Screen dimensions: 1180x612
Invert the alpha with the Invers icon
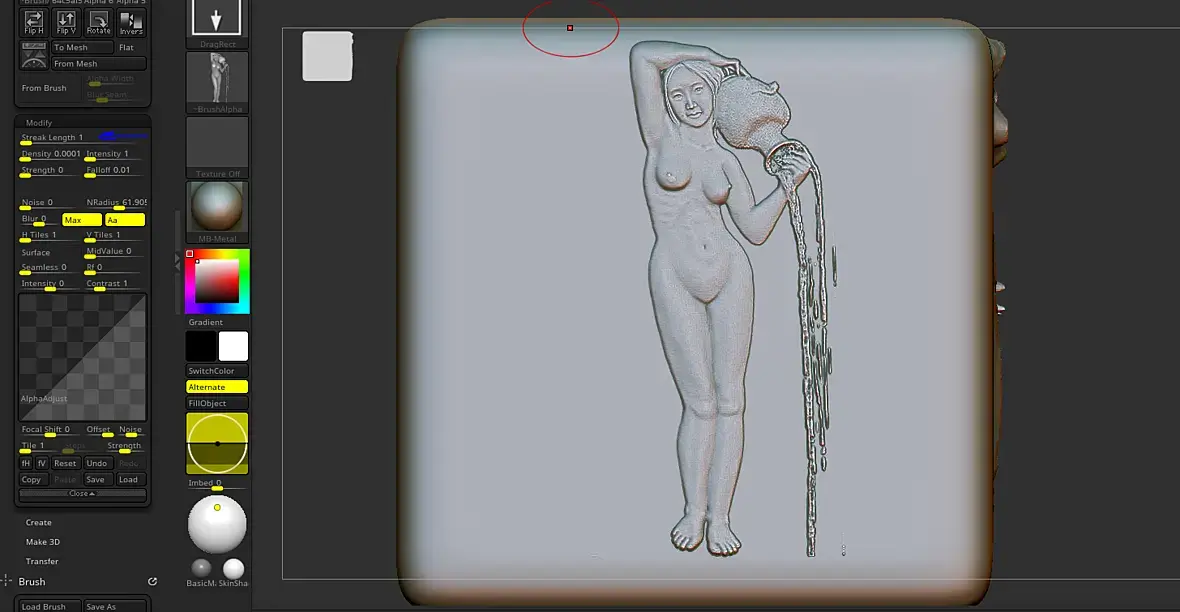(131, 22)
